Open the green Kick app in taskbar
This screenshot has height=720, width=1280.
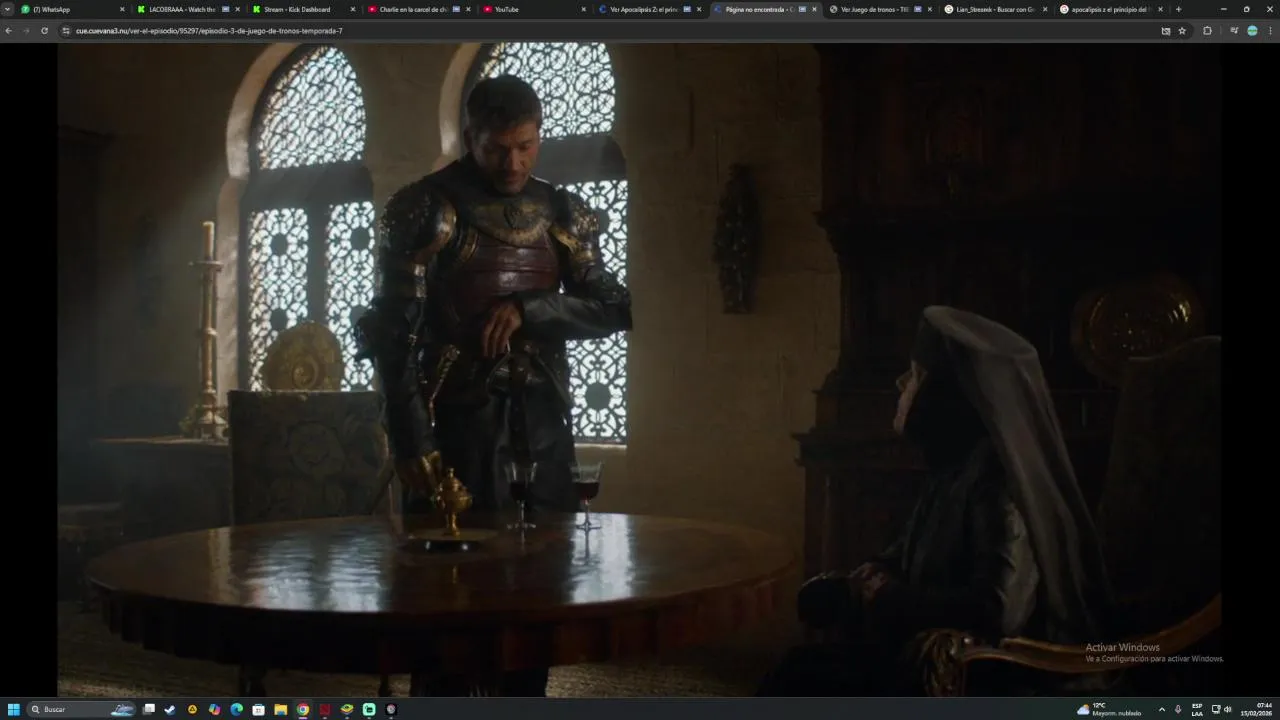tap(369, 709)
